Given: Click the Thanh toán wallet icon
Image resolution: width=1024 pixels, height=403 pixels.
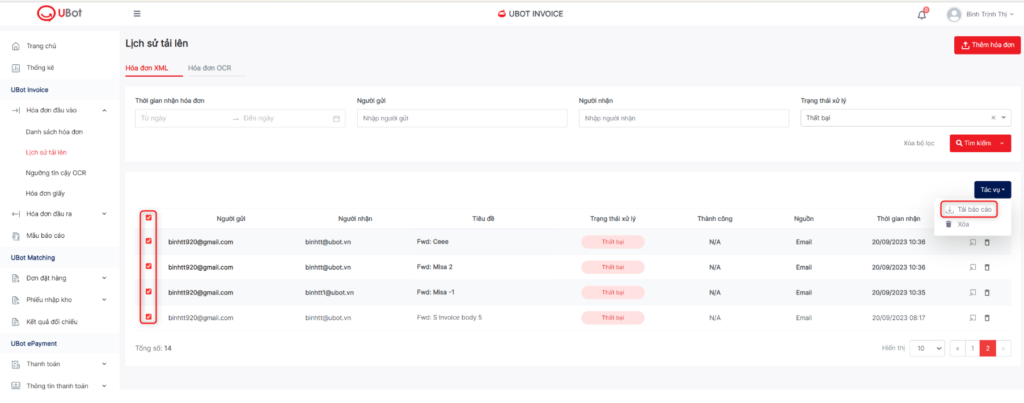Looking at the screenshot, I should click(x=16, y=364).
